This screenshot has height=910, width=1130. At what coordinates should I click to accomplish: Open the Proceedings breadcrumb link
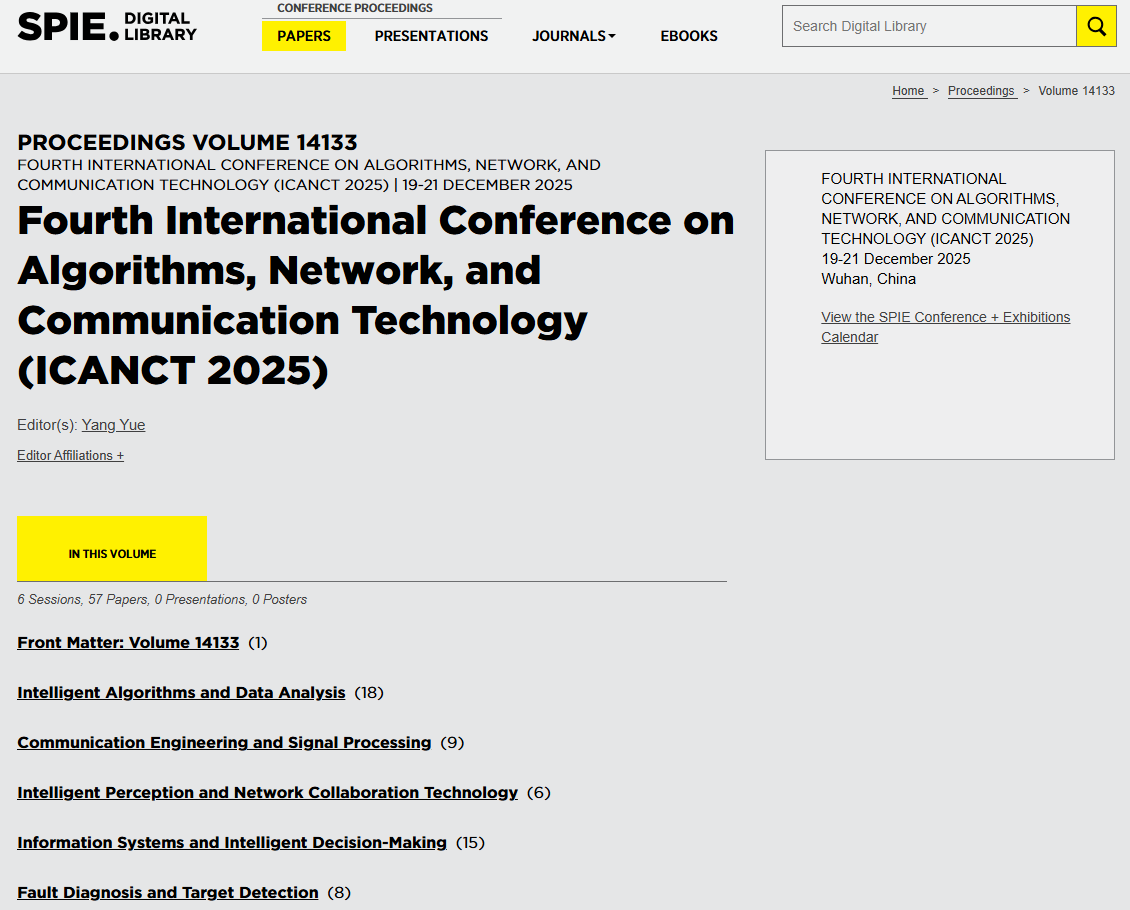(x=981, y=91)
